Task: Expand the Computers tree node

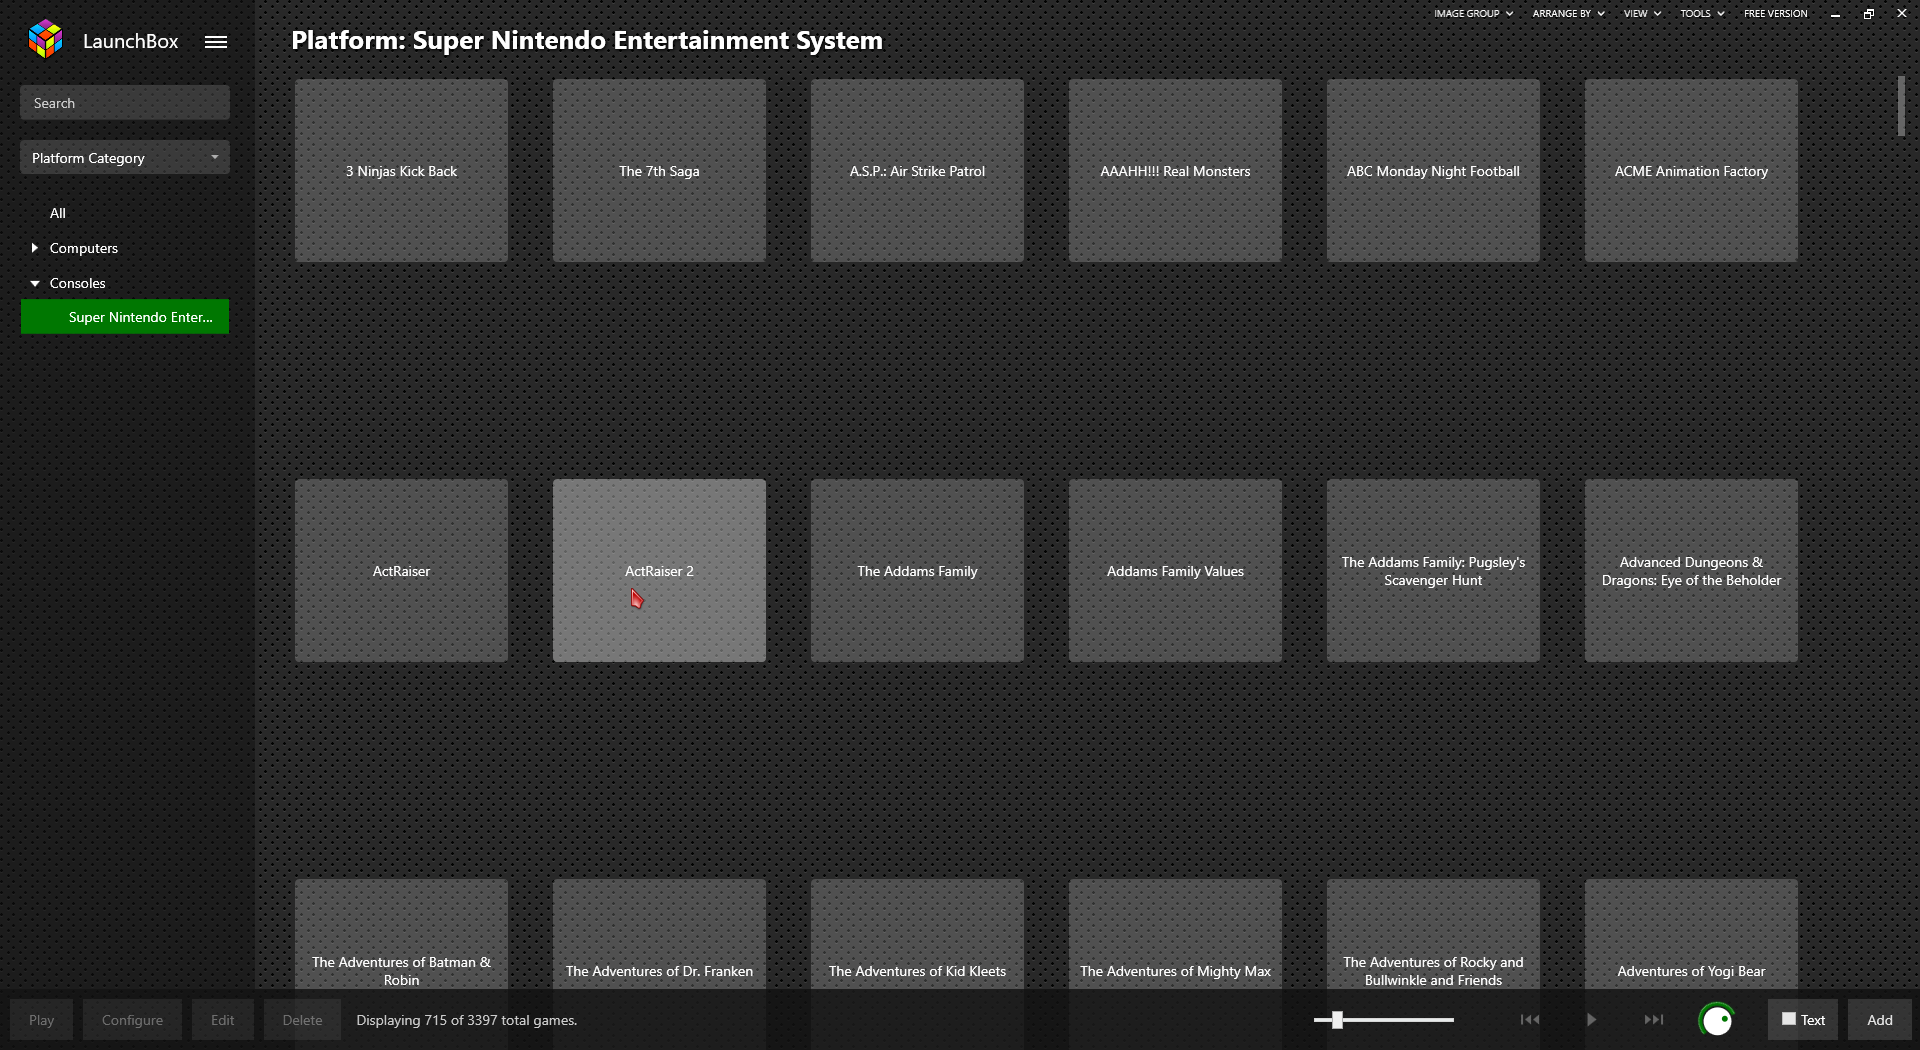Action: pos(35,248)
